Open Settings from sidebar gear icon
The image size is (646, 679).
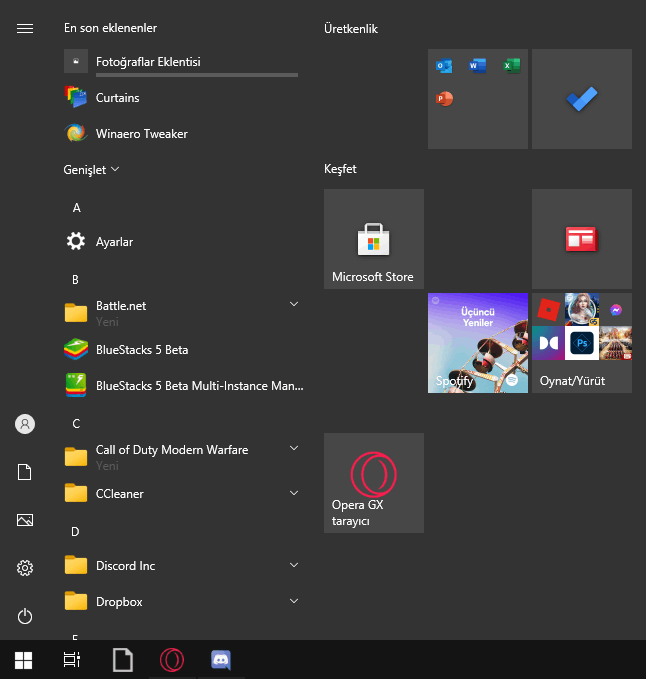(x=25, y=568)
